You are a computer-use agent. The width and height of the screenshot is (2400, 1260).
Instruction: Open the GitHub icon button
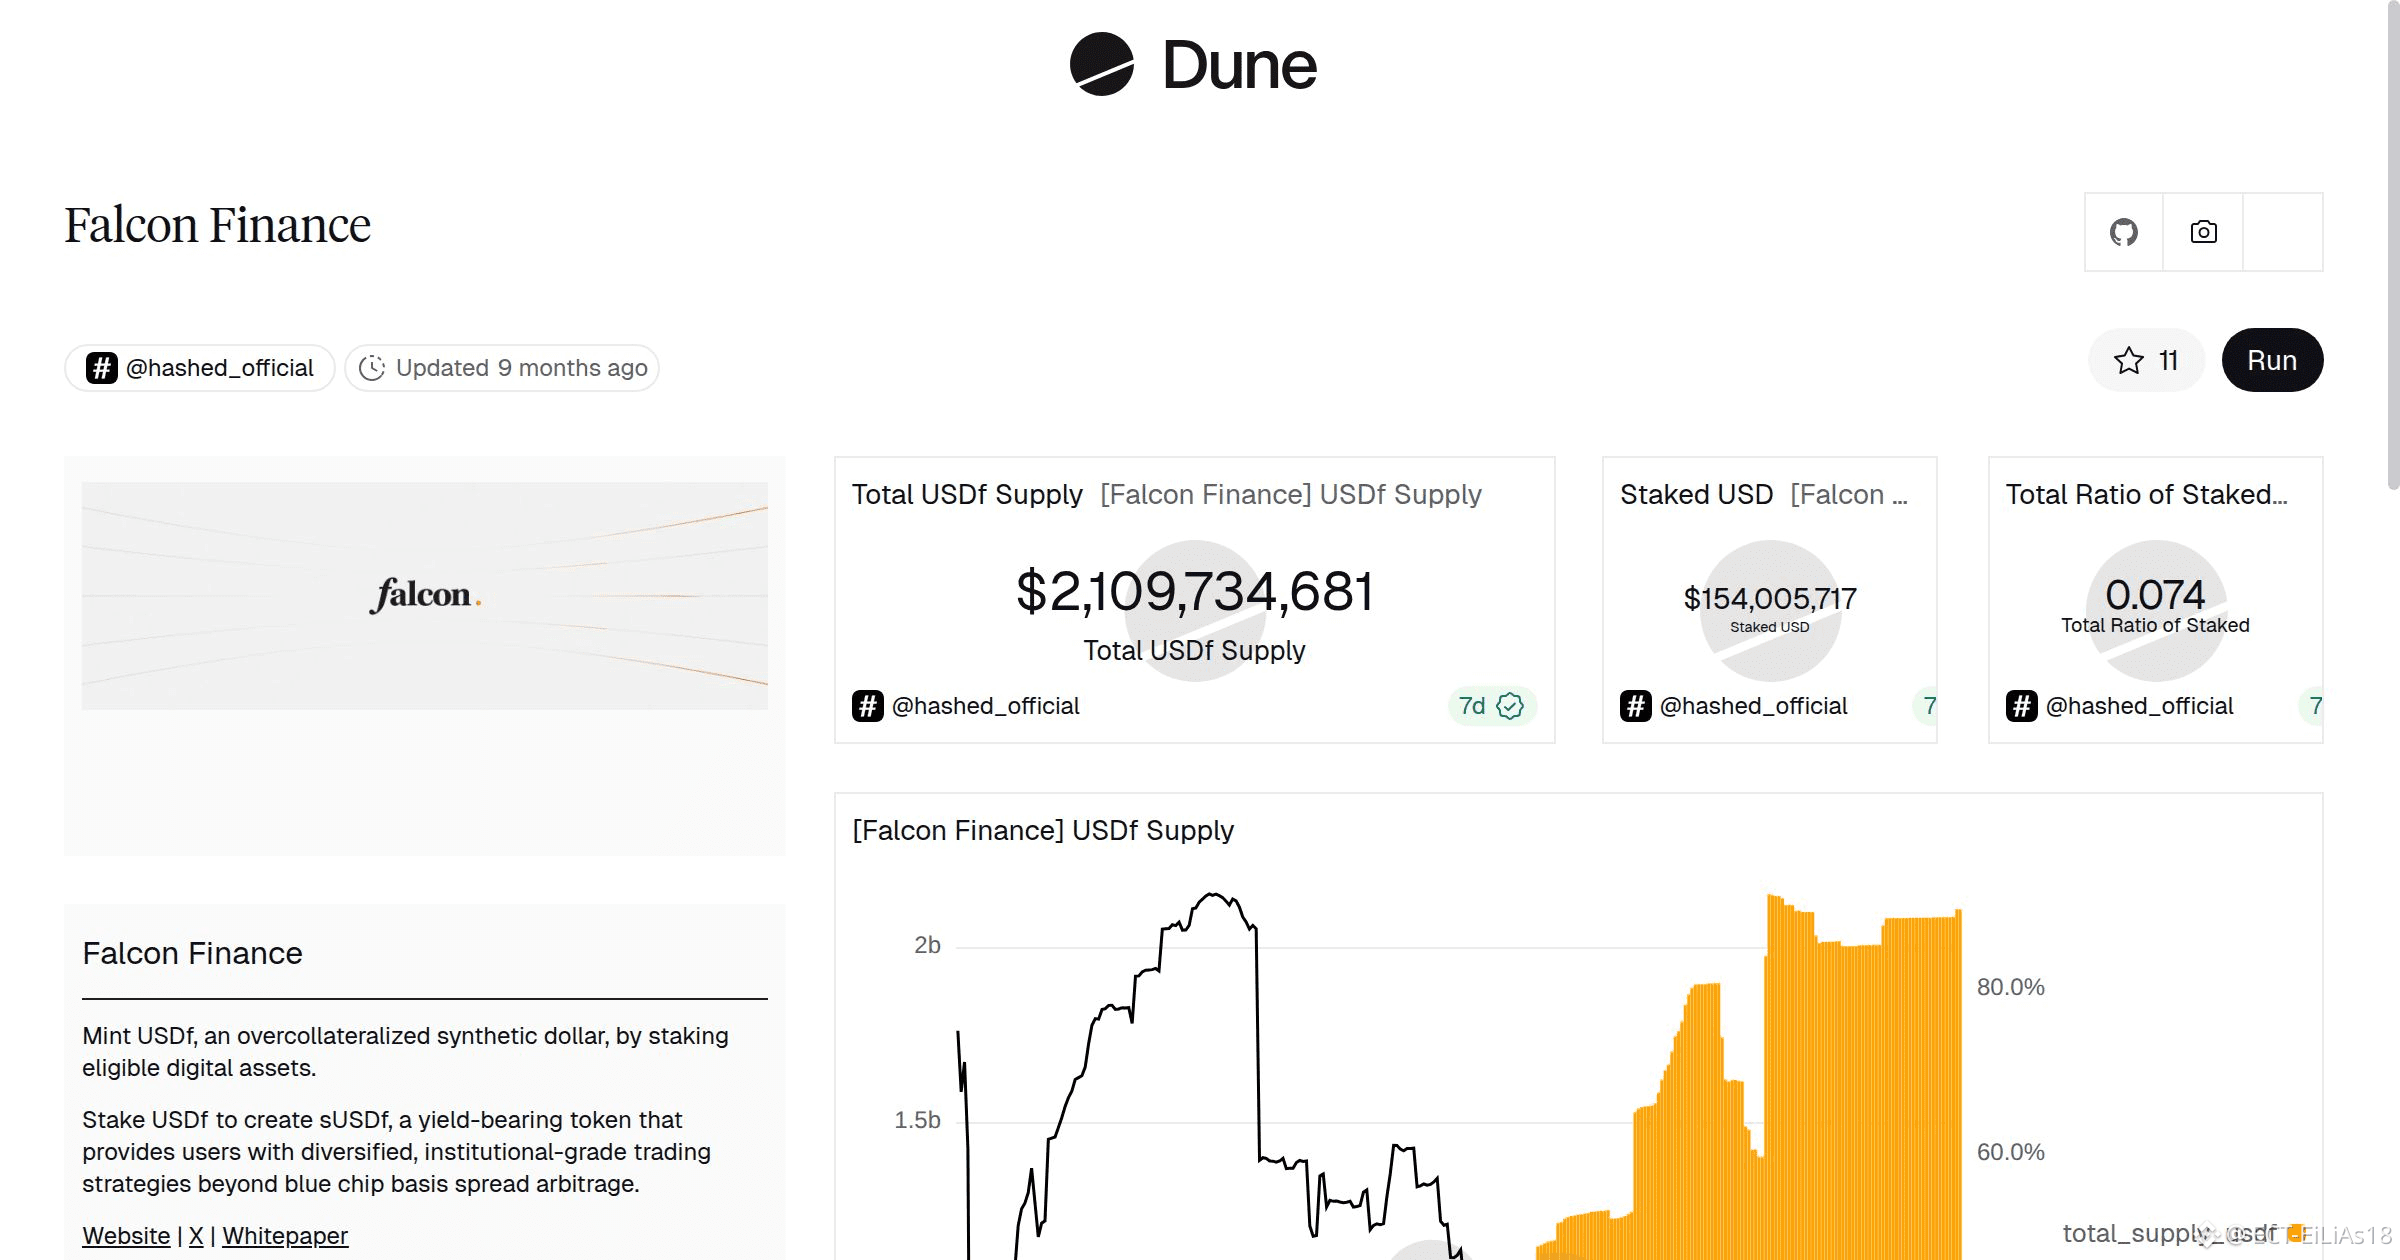tap(2123, 232)
